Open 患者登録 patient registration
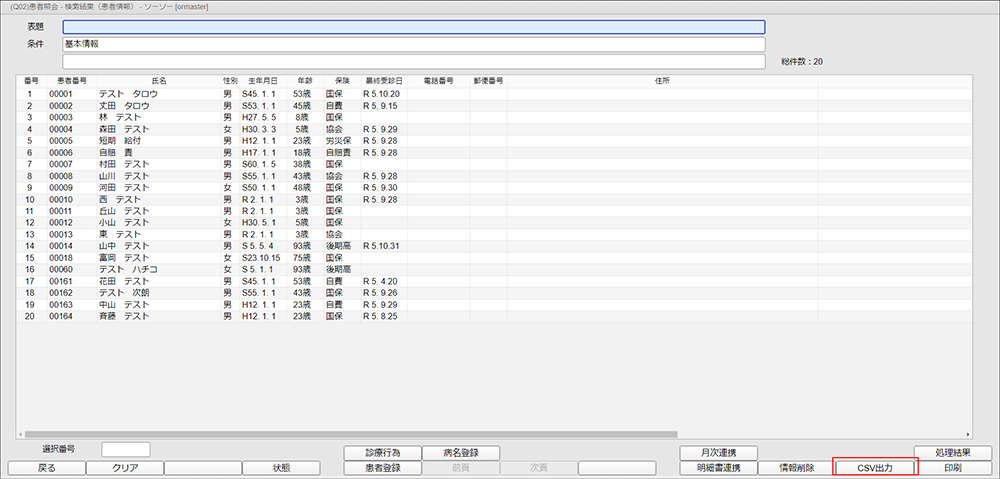1000x479 pixels. pos(382,467)
